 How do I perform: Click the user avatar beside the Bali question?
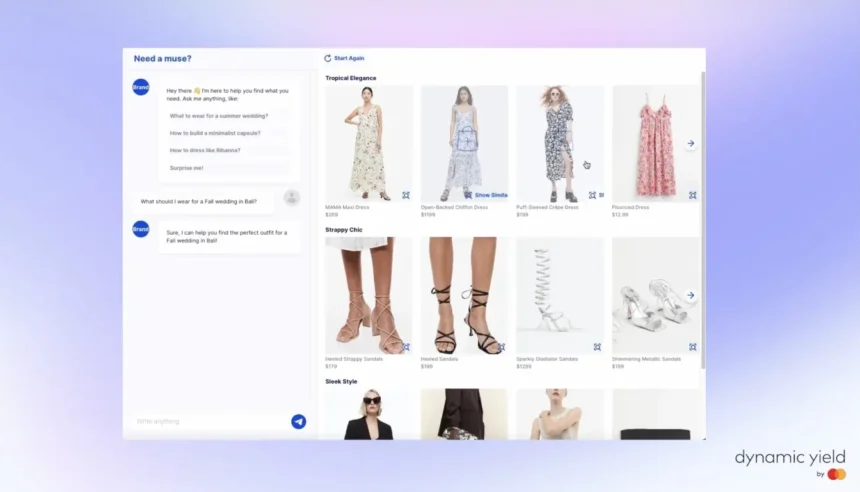(292, 197)
